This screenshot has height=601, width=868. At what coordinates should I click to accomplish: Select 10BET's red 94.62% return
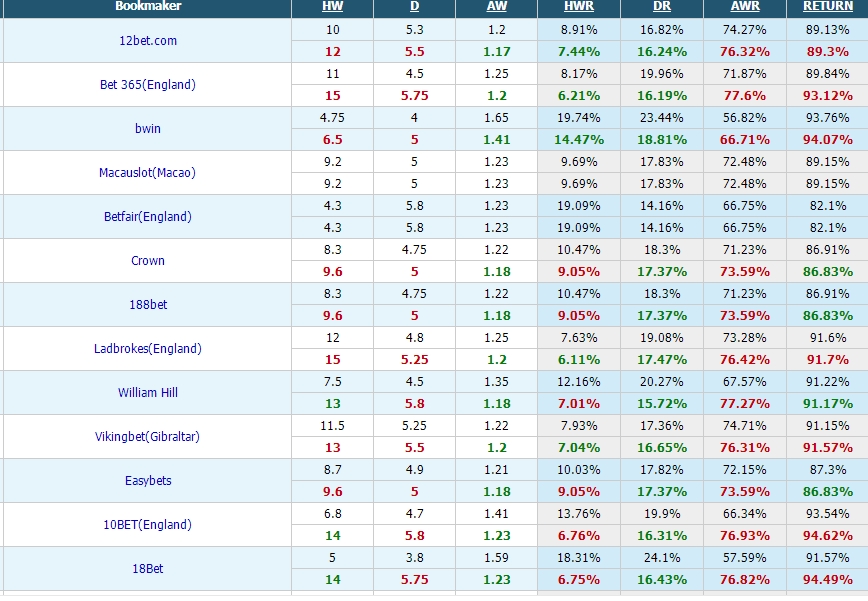click(828, 536)
